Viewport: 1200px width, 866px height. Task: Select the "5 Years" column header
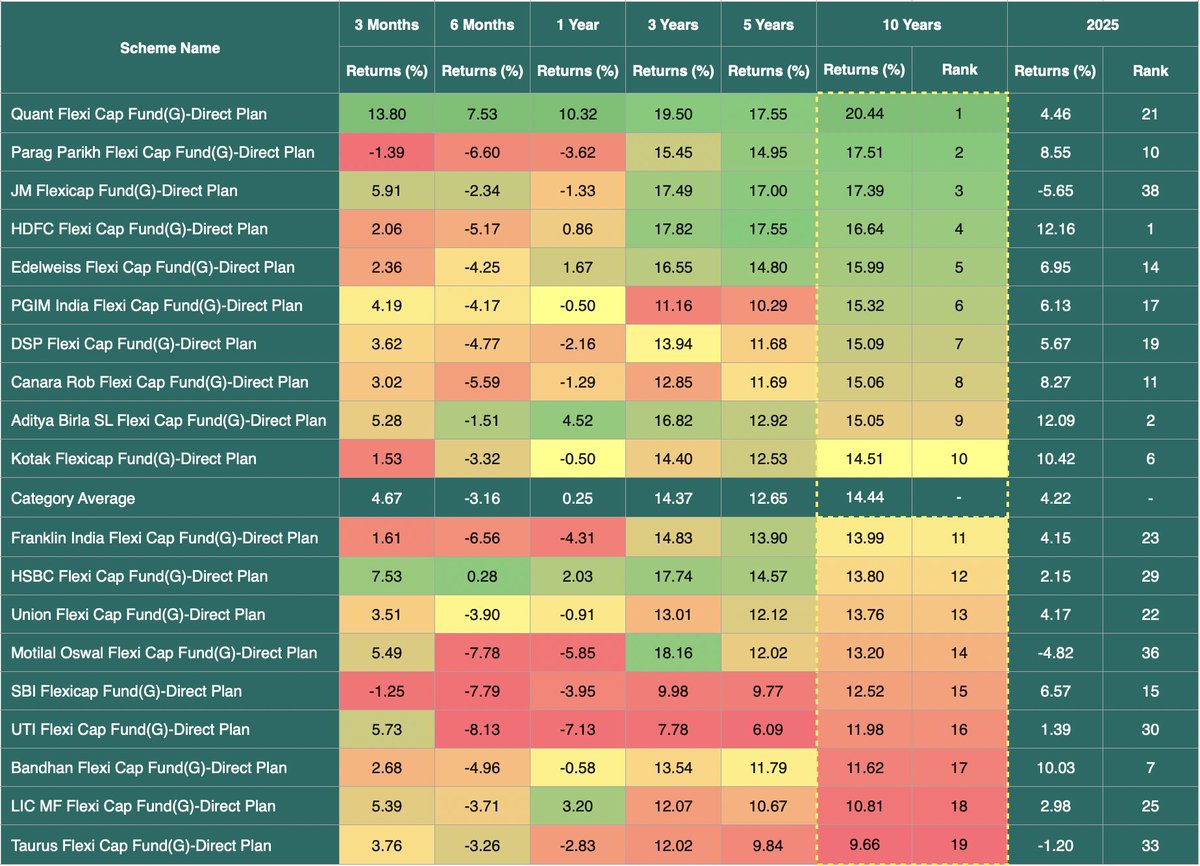[769, 25]
